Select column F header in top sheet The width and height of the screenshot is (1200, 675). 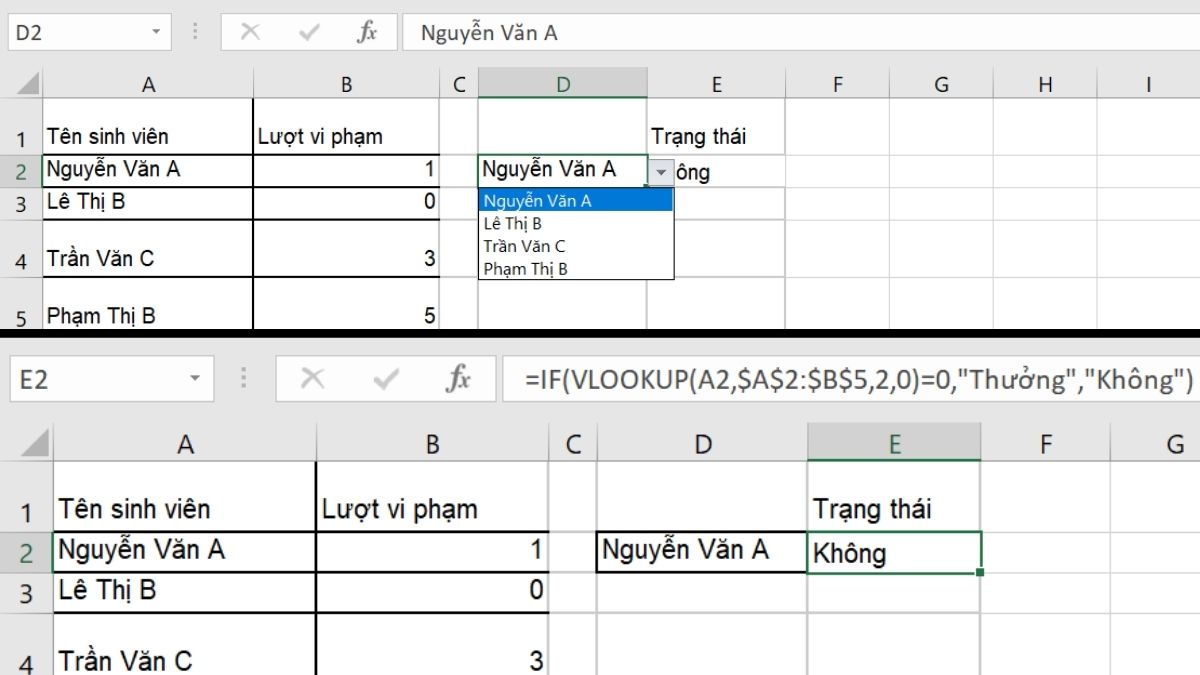(x=838, y=84)
